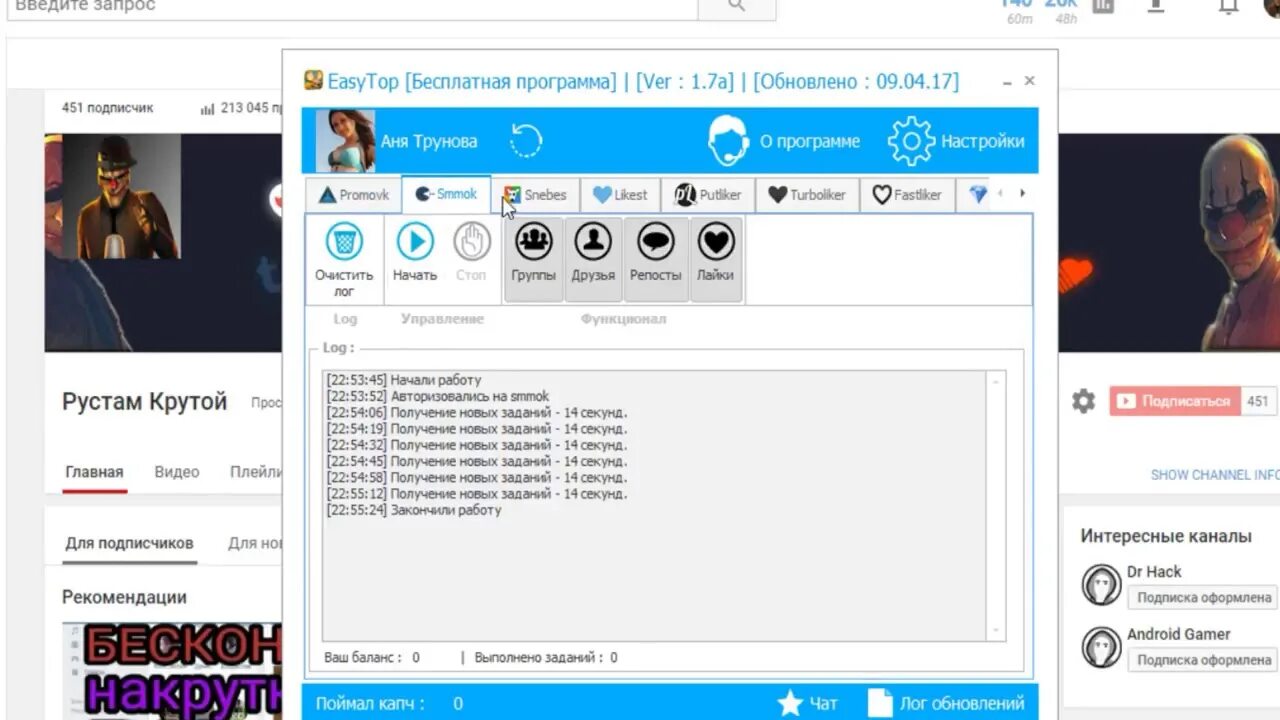Click log line 'Начали работу'
The image size is (1280, 720).
point(404,380)
